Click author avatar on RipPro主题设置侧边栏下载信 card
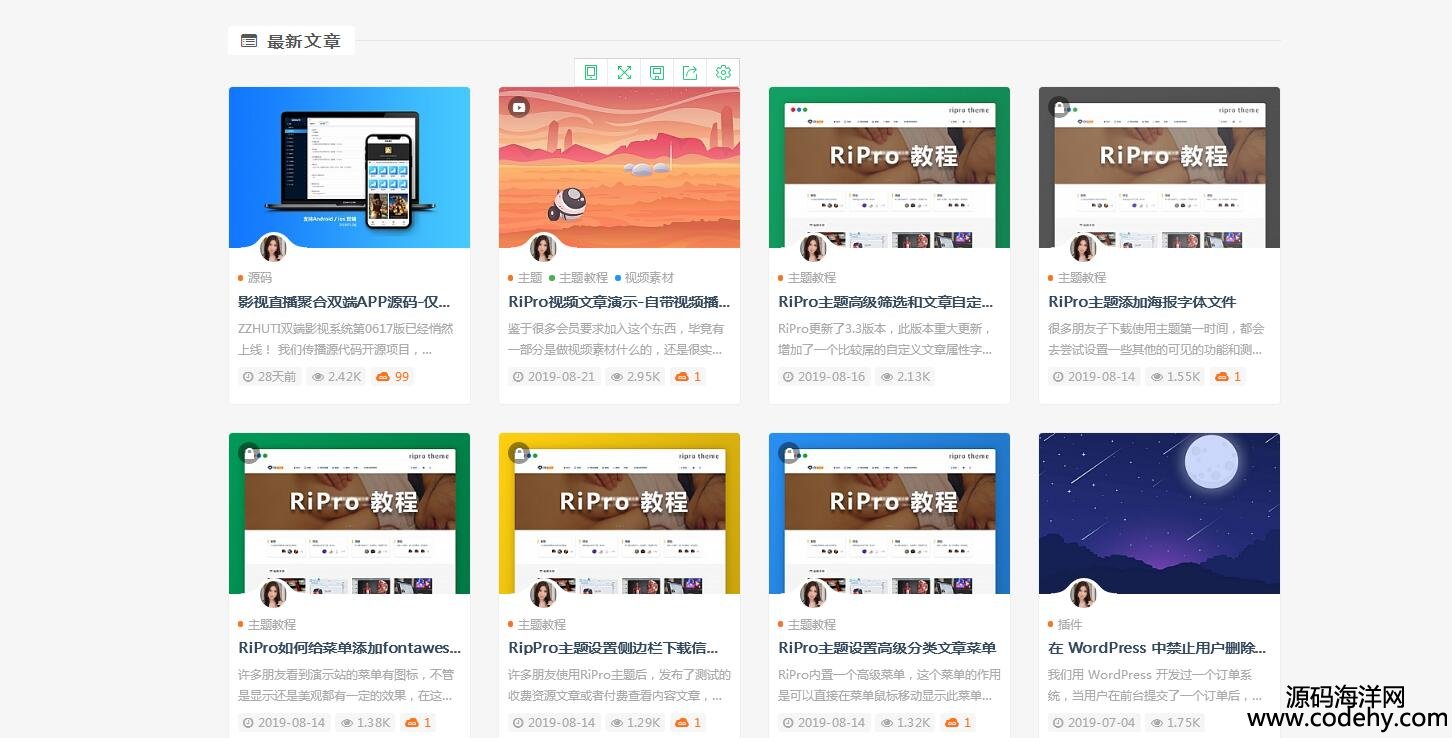This screenshot has width=1452, height=738. pyautogui.click(x=543, y=594)
